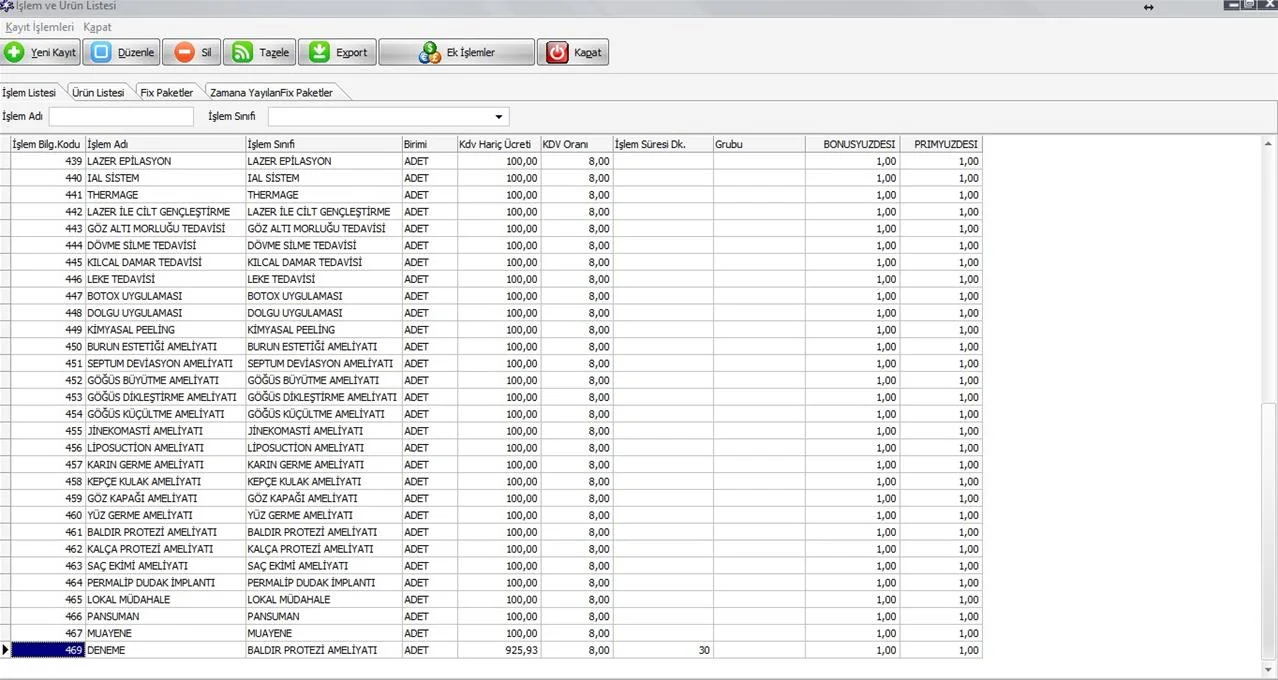
Task: Select GÖZ ALTI MORLUĞU TEDAVİSİ row name
Action: click(x=156, y=229)
